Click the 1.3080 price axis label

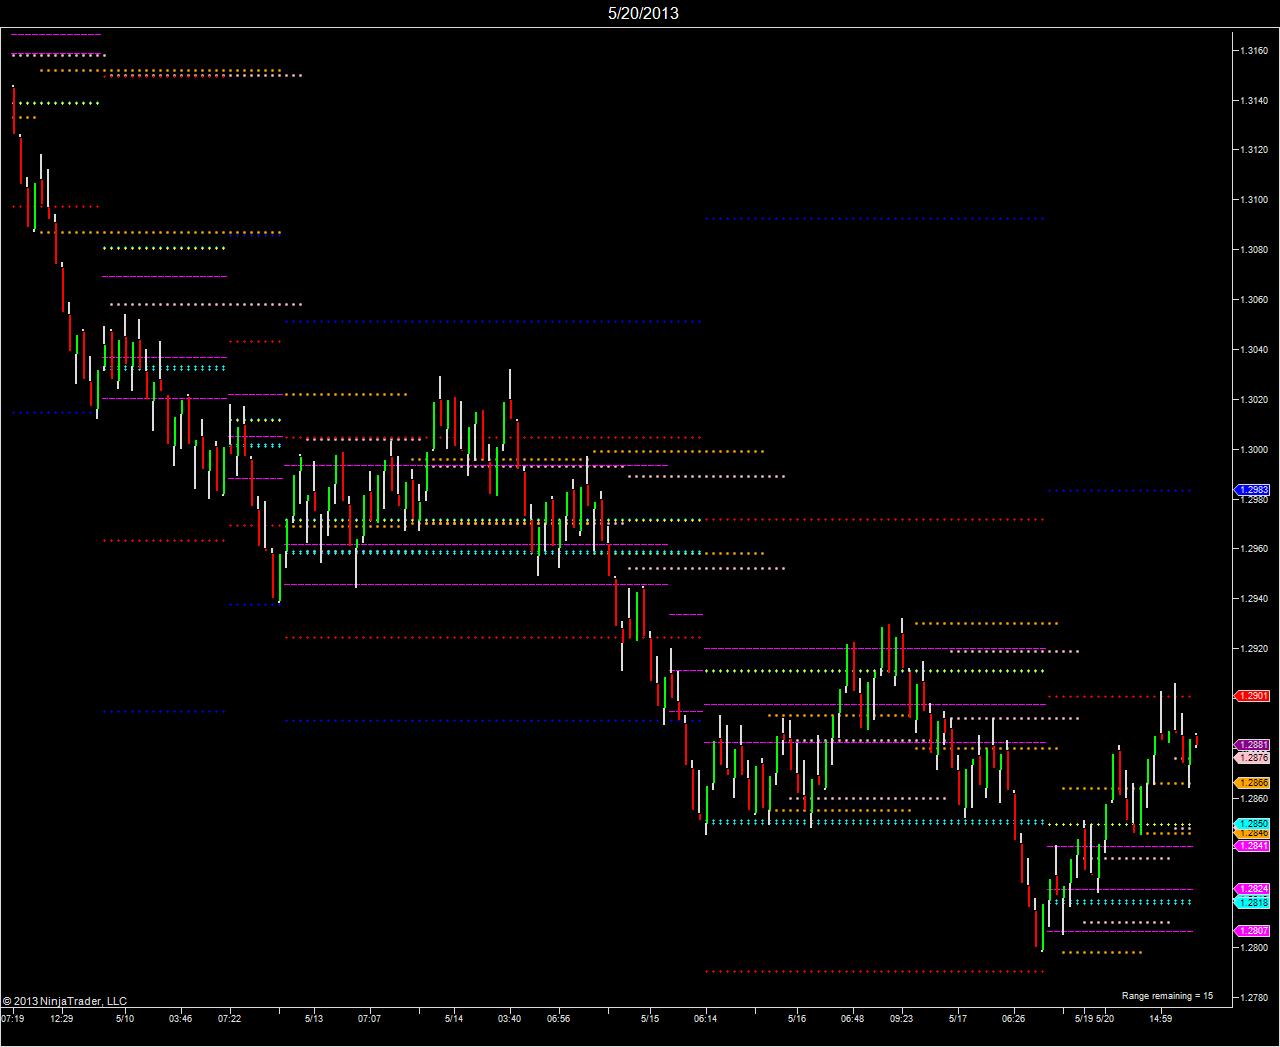1254,249
